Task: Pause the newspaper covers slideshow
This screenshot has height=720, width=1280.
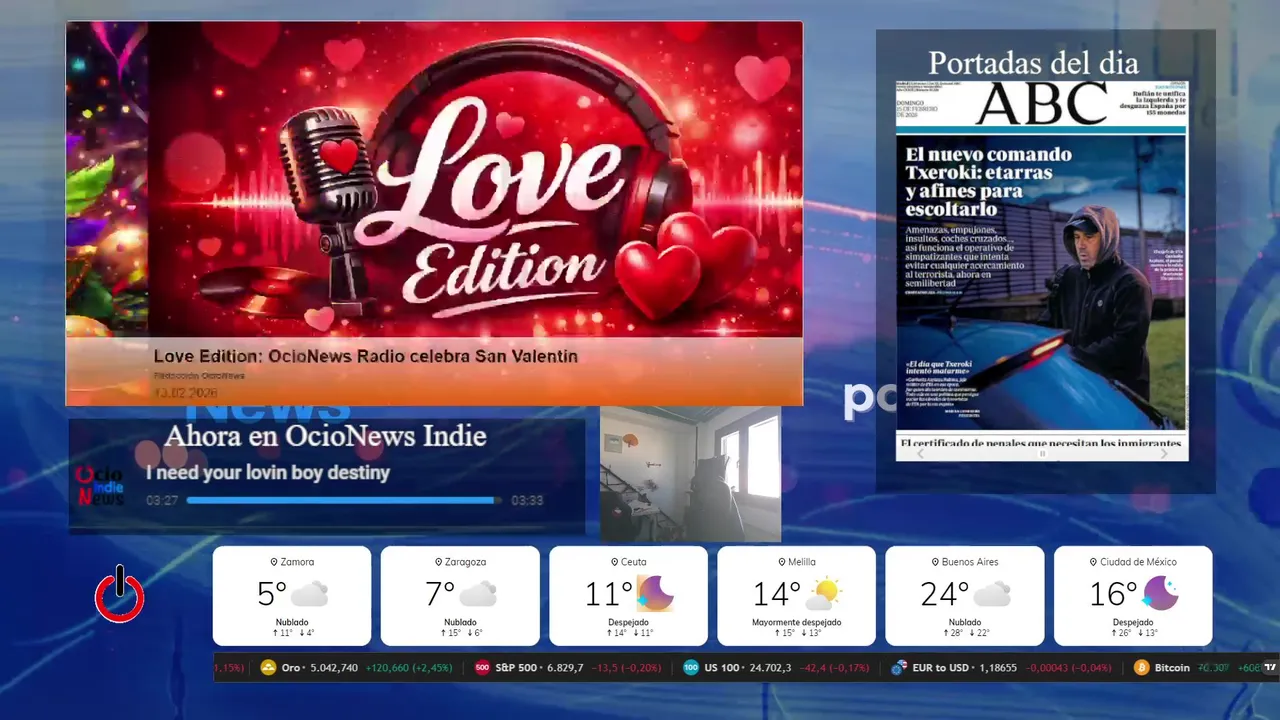Action: (1042, 454)
